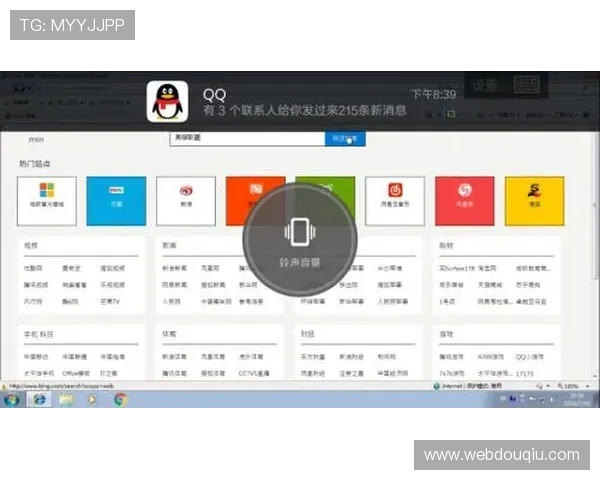The height and width of the screenshot is (480, 600).
Task: Open the msn logo link
Action: [36, 140]
